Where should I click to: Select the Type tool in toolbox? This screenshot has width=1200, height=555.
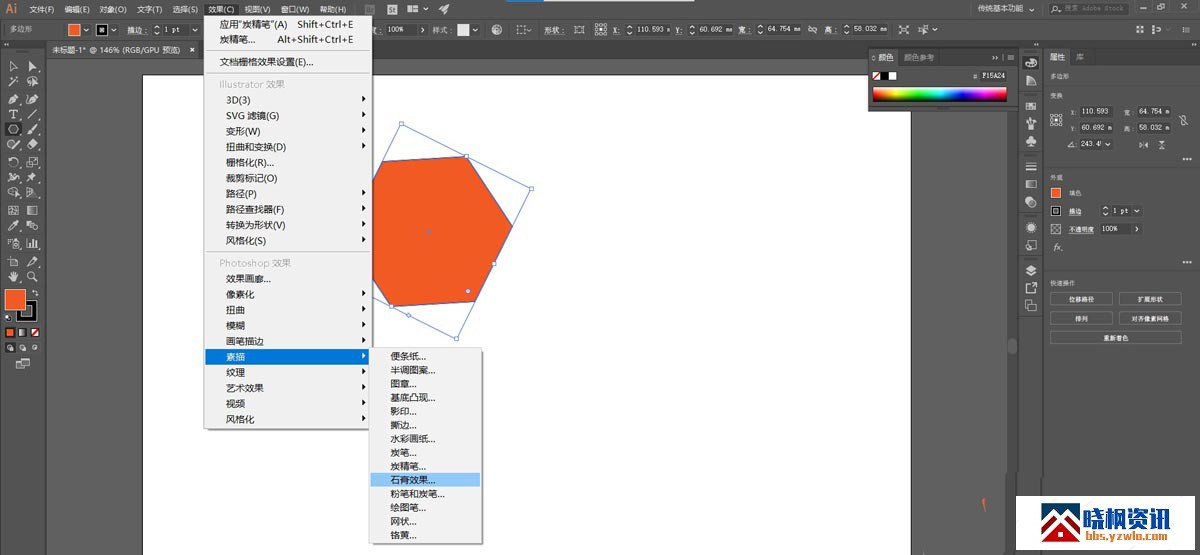tap(13, 115)
